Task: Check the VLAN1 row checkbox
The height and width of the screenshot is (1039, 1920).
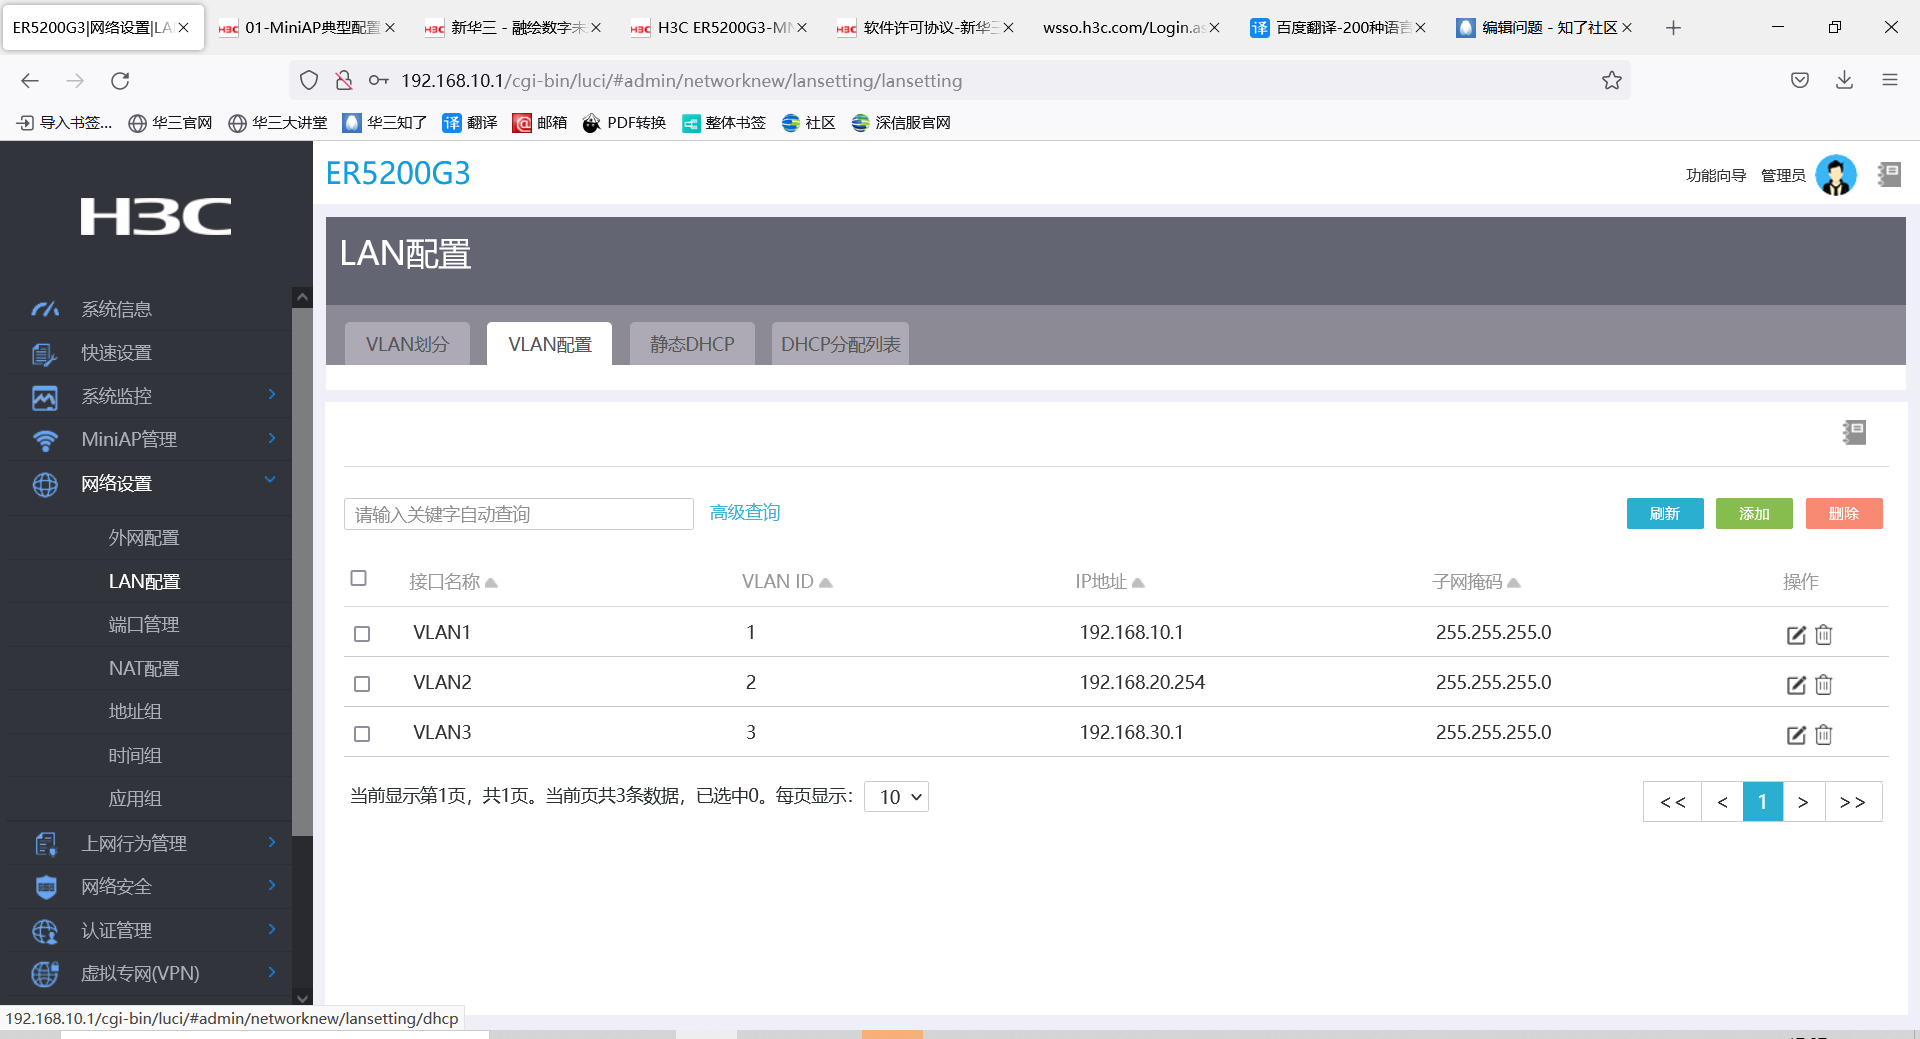Action: tap(362, 634)
